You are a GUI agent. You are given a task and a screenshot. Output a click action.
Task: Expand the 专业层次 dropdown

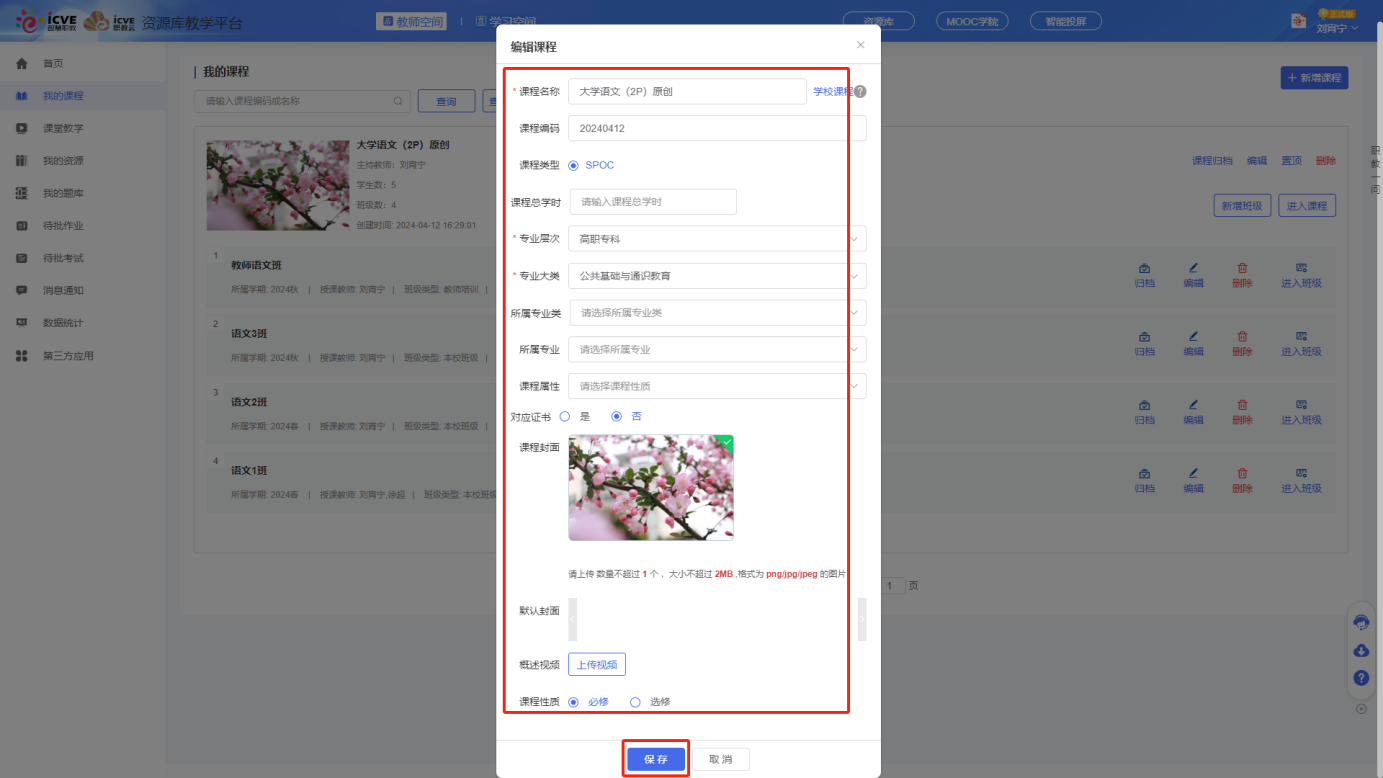[716, 239]
